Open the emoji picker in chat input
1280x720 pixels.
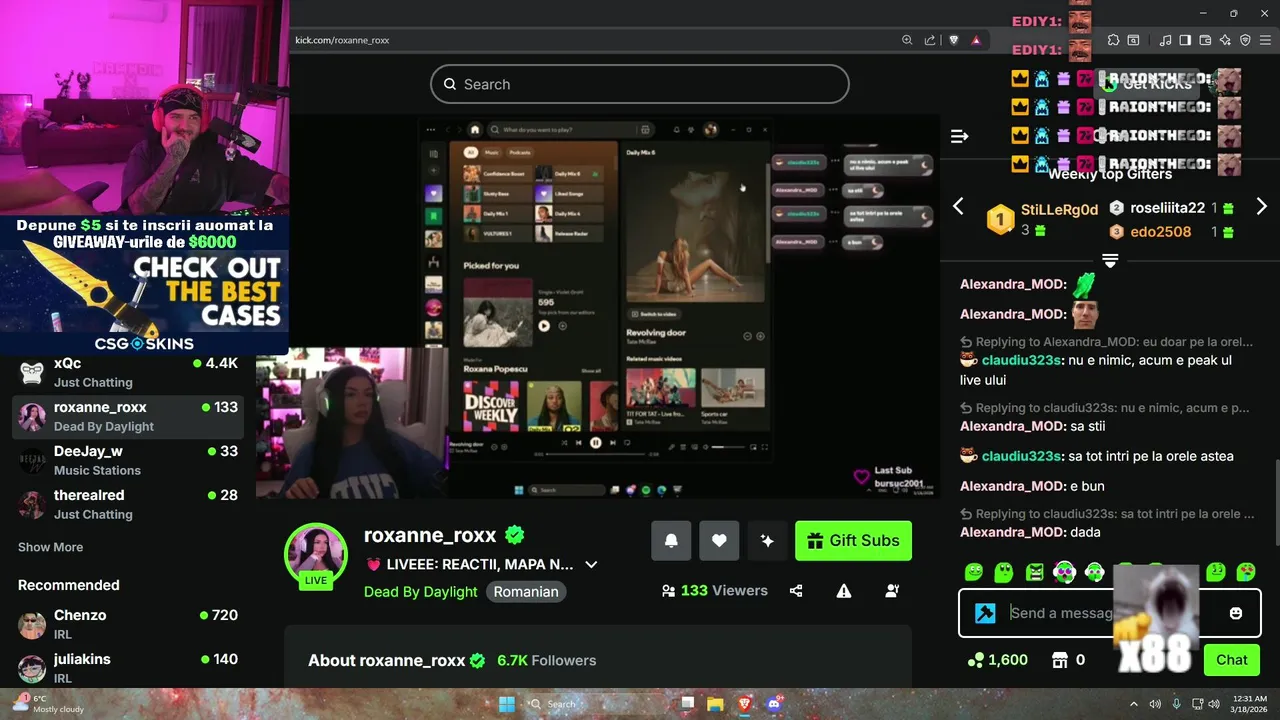point(1236,613)
